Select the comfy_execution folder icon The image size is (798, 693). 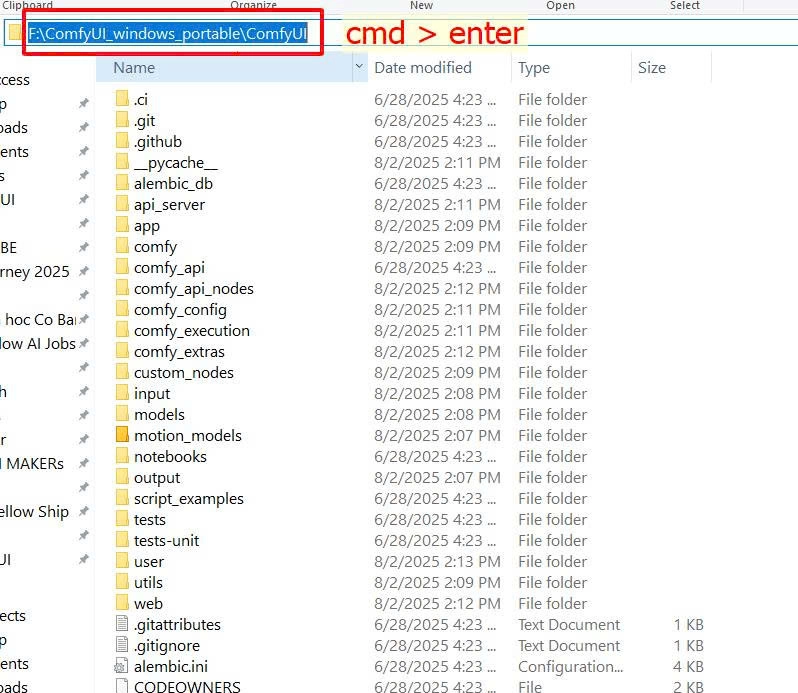click(x=122, y=329)
